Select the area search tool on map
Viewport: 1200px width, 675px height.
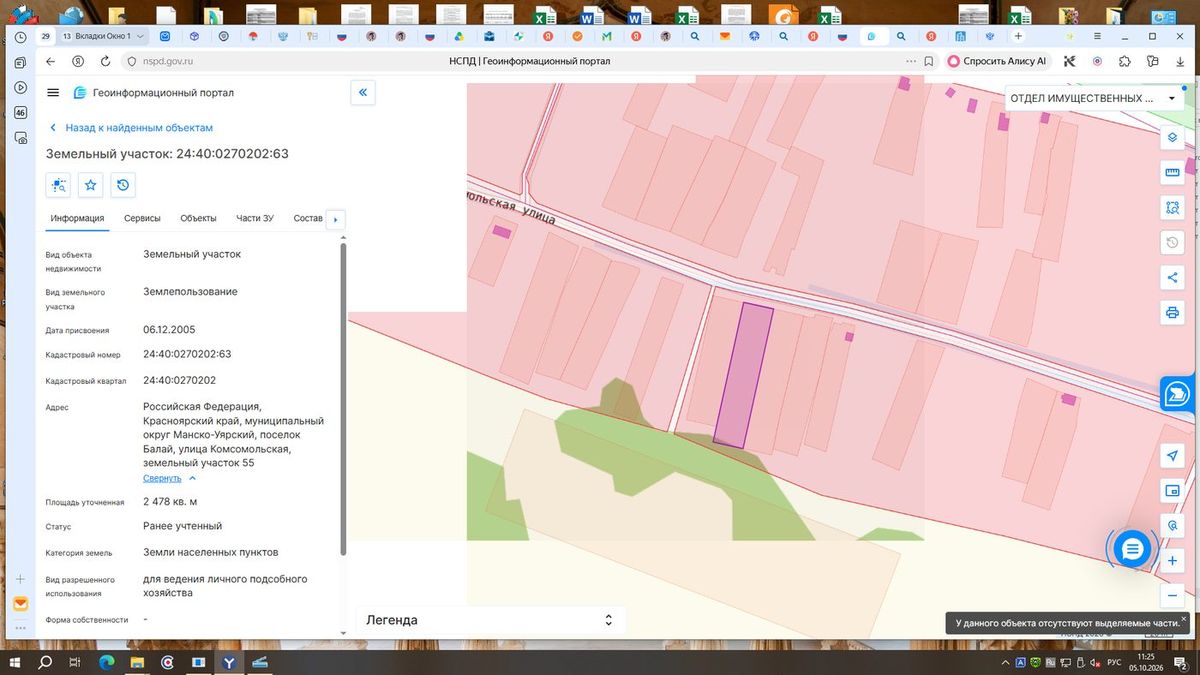pyautogui.click(x=1173, y=208)
